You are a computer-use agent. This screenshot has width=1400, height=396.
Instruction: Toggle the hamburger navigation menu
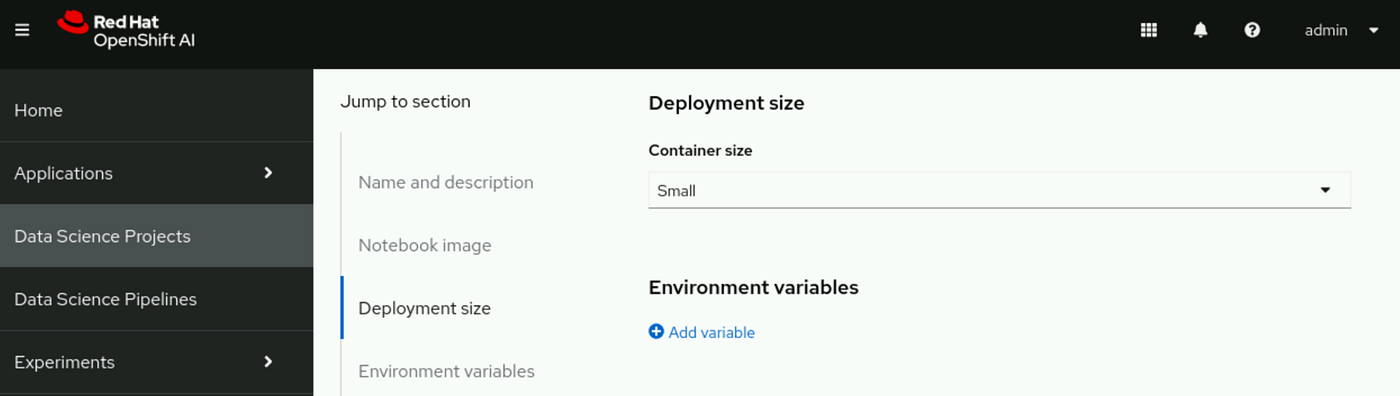tap(22, 30)
